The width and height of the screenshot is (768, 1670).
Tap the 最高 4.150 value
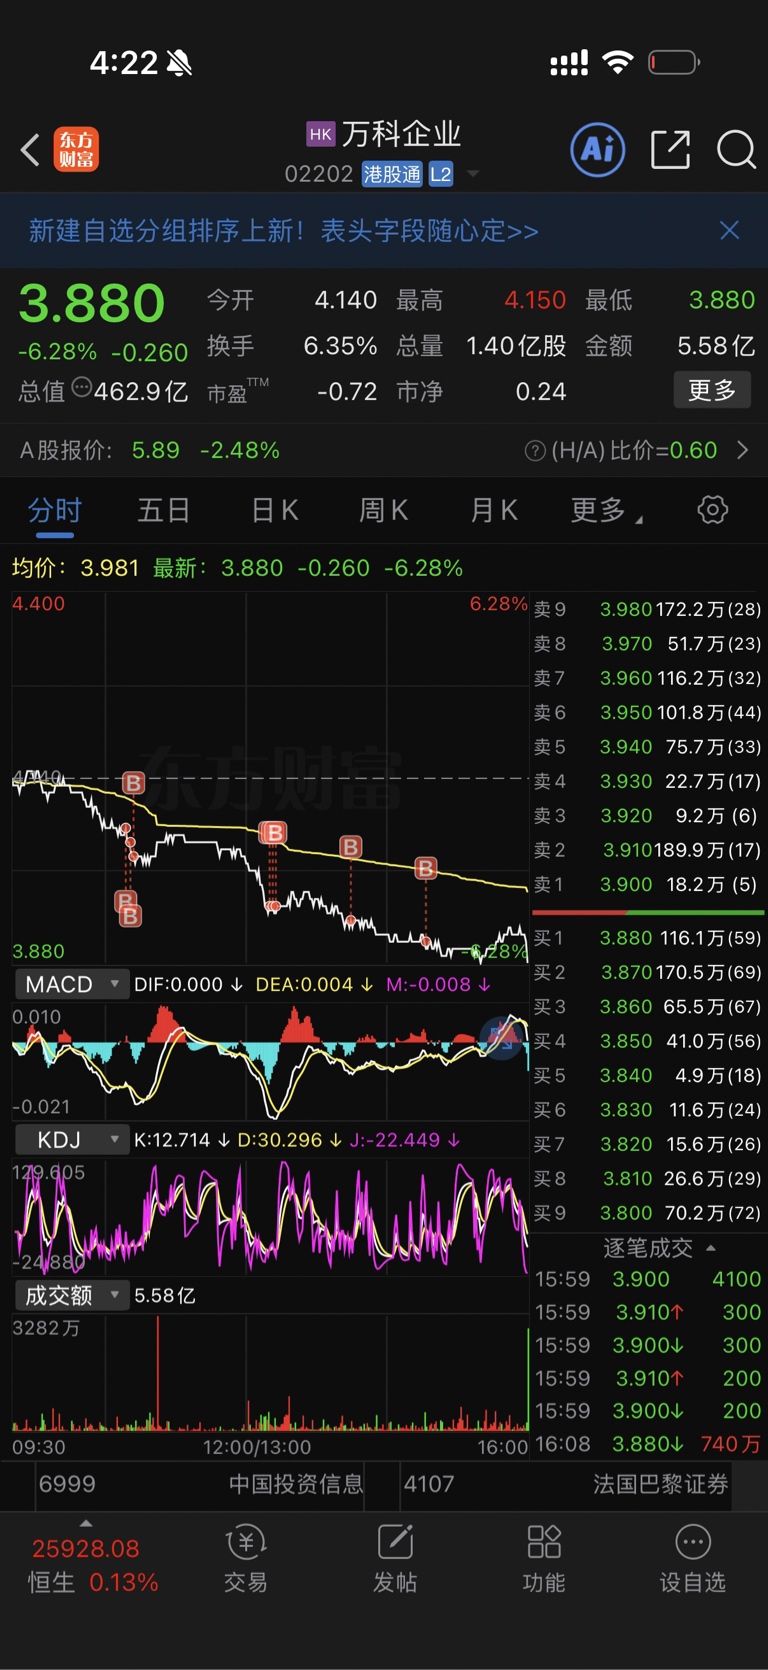[535, 300]
